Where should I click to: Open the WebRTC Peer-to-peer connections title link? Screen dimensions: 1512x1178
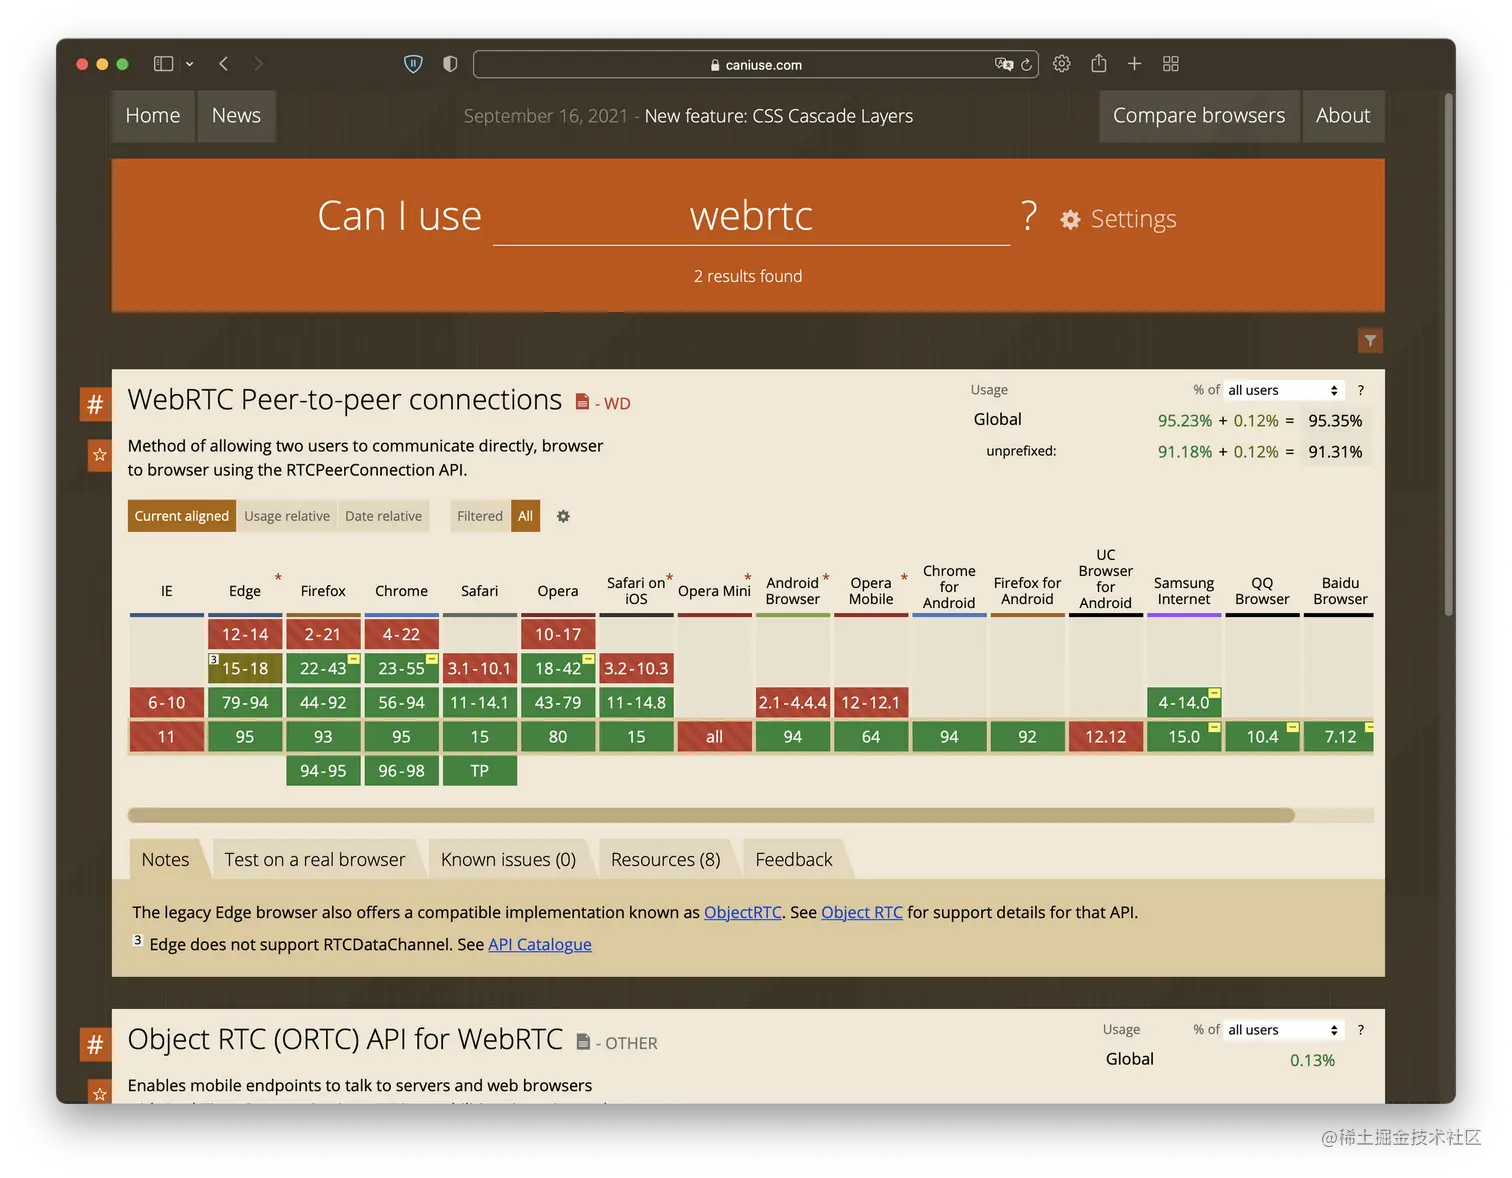[345, 400]
